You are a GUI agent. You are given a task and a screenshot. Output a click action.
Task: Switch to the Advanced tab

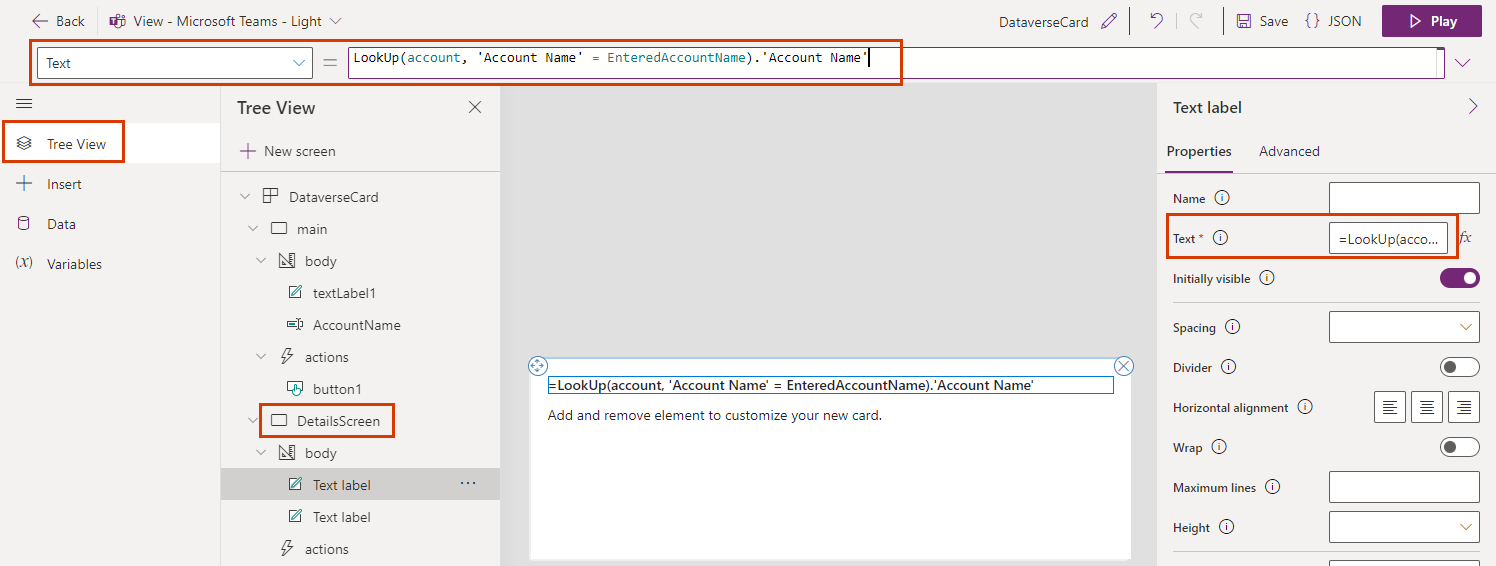pos(1289,151)
